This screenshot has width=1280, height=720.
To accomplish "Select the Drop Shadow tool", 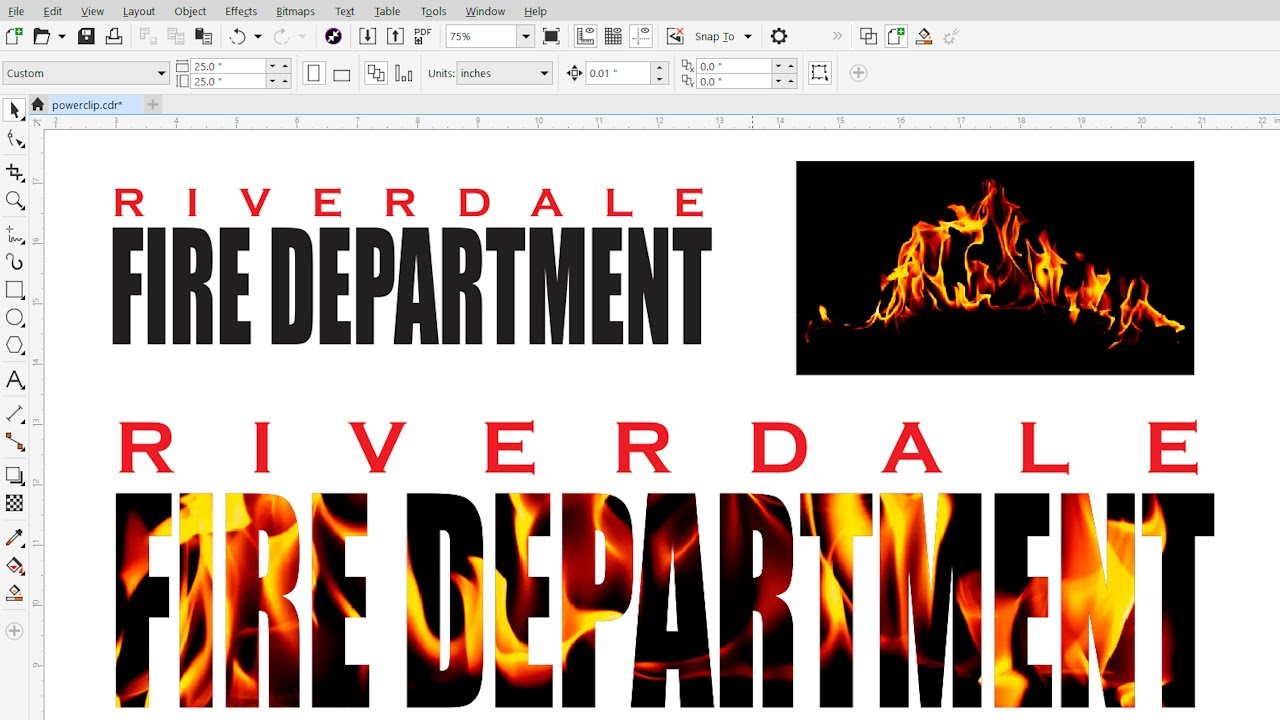I will [x=14, y=475].
